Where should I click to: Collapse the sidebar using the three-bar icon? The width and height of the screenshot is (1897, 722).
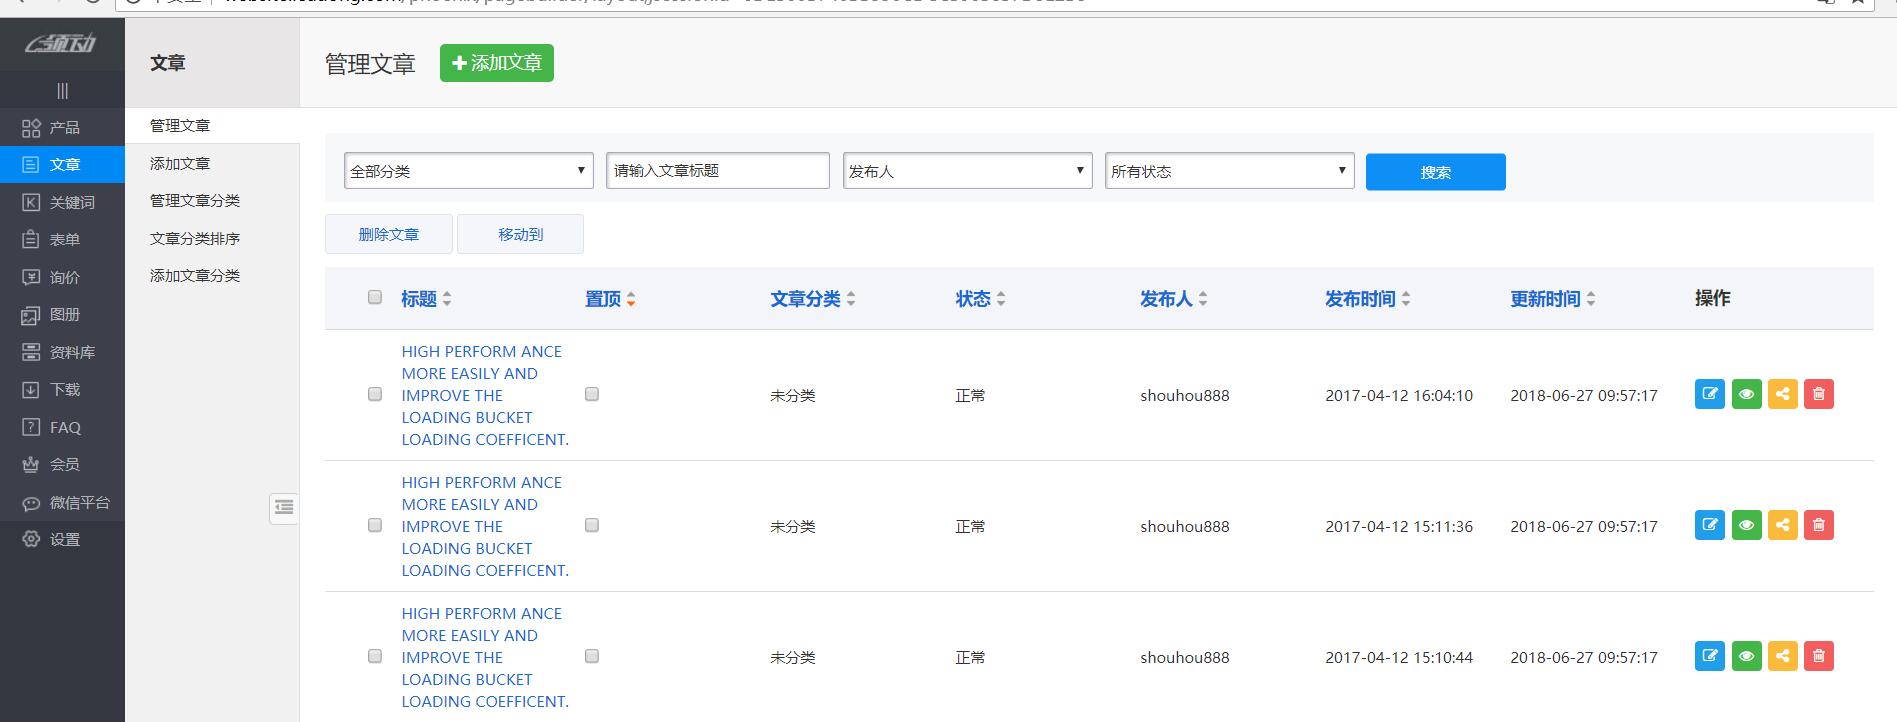tap(62, 91)
